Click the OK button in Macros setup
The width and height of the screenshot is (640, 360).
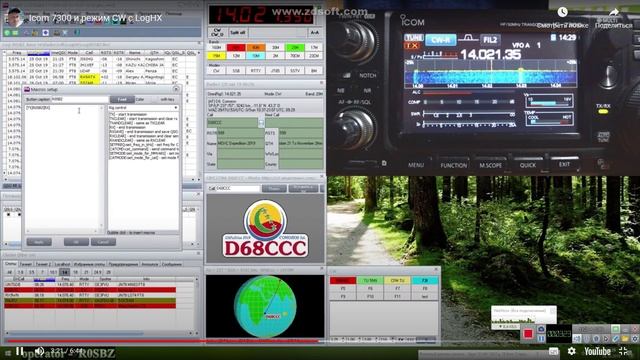tap(76, 242)
